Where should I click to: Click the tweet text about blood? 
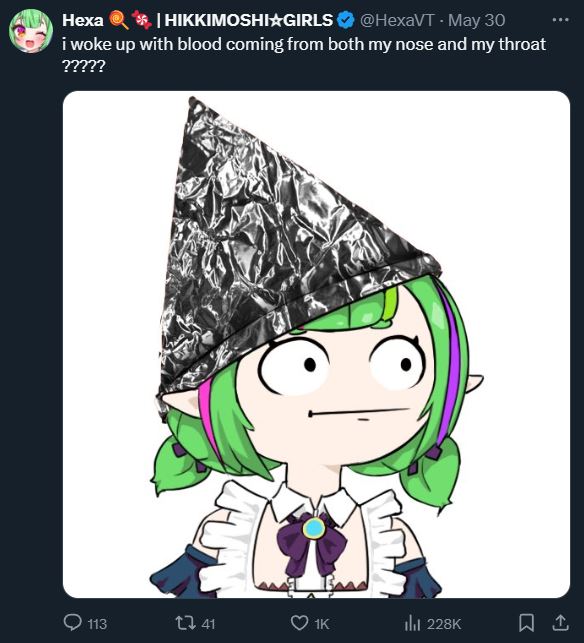point(304,54)
